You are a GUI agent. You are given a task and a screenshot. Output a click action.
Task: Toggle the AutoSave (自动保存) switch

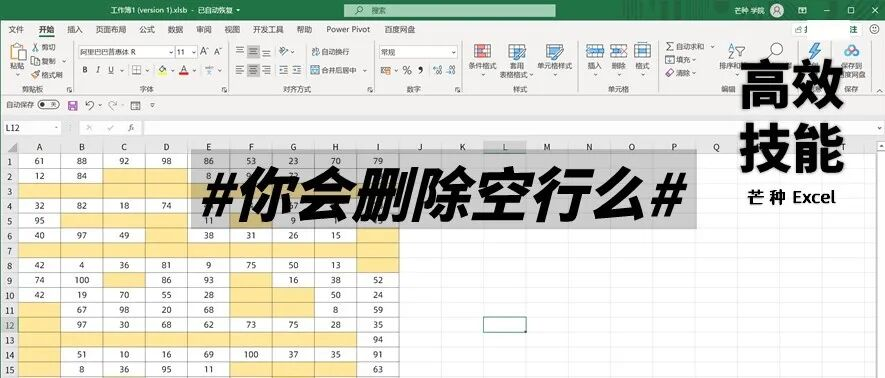[49, 105]
